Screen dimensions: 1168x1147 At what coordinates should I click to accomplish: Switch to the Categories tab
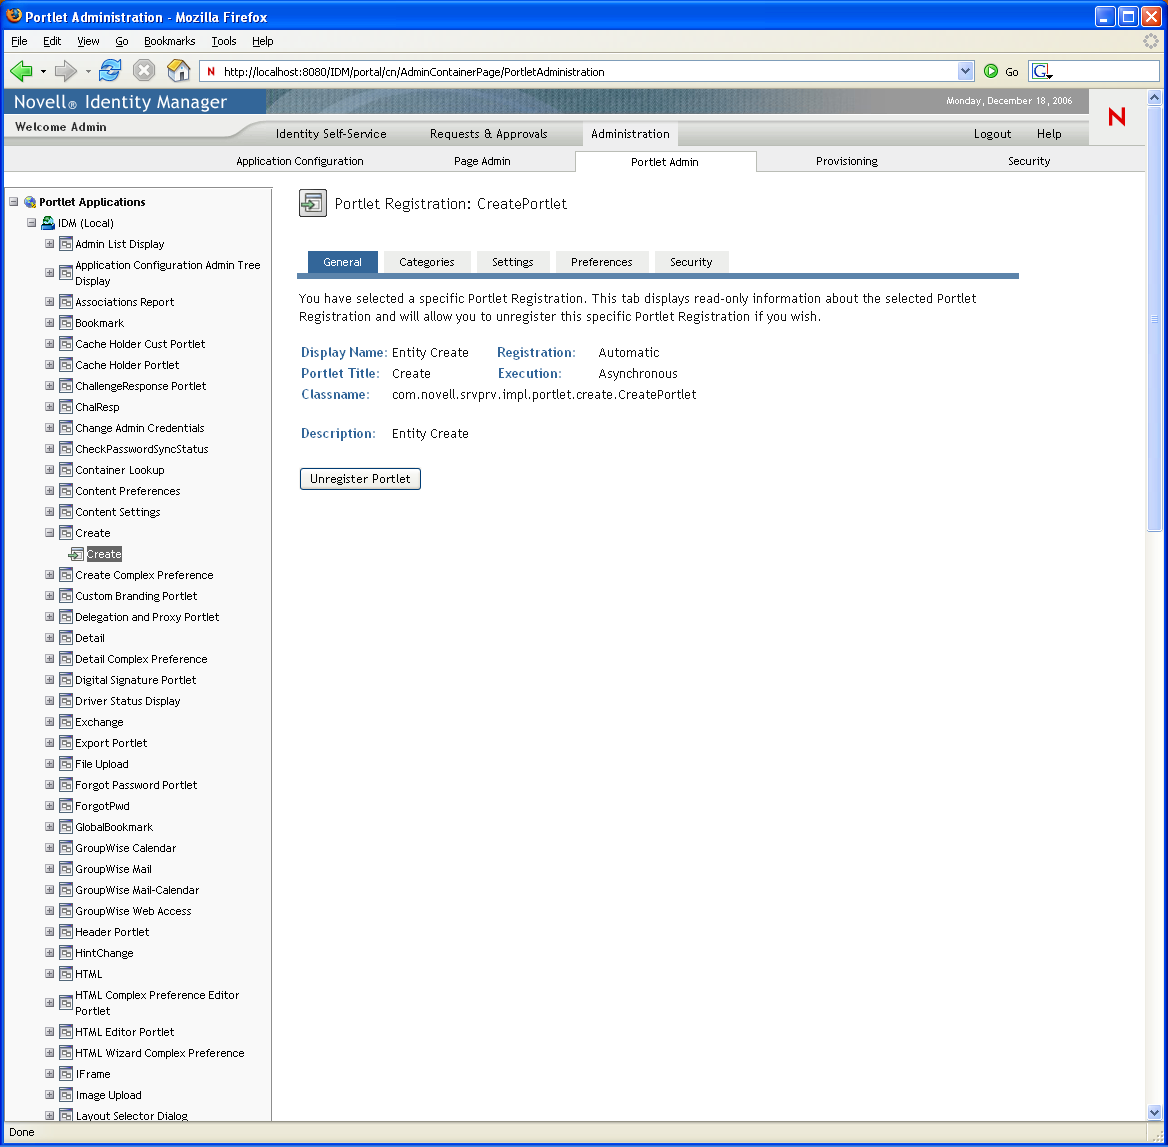tap(427, 262)
